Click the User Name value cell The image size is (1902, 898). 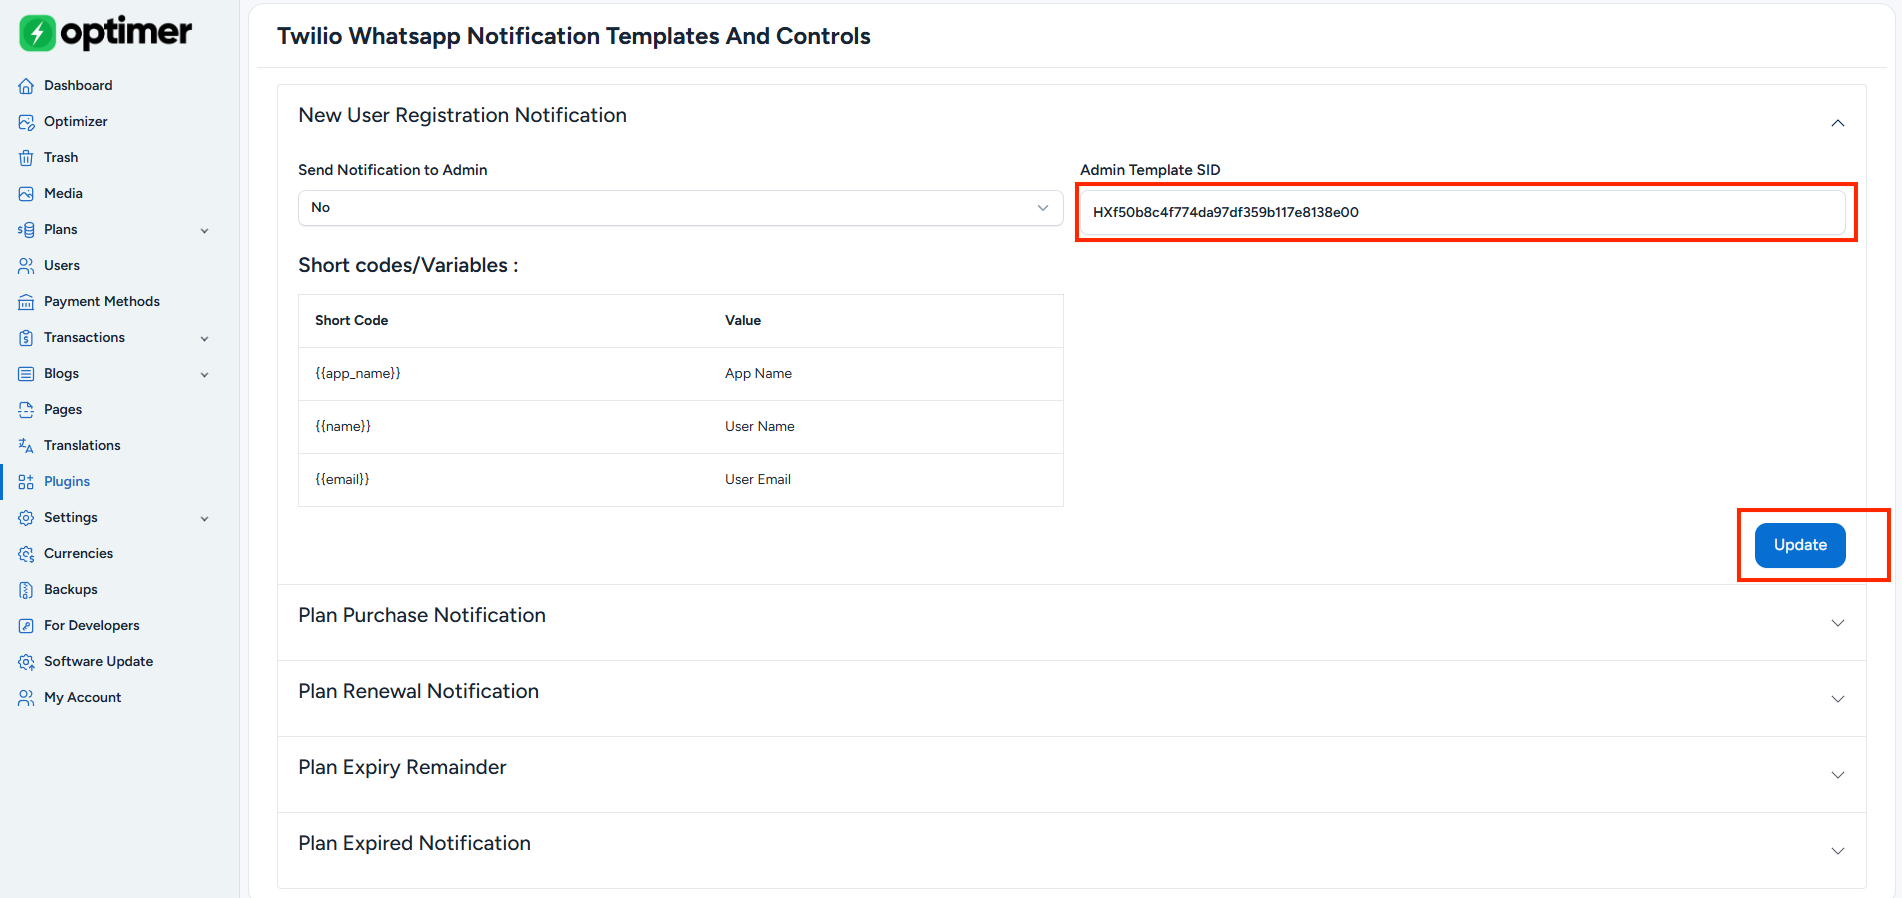tap(760, 426)
